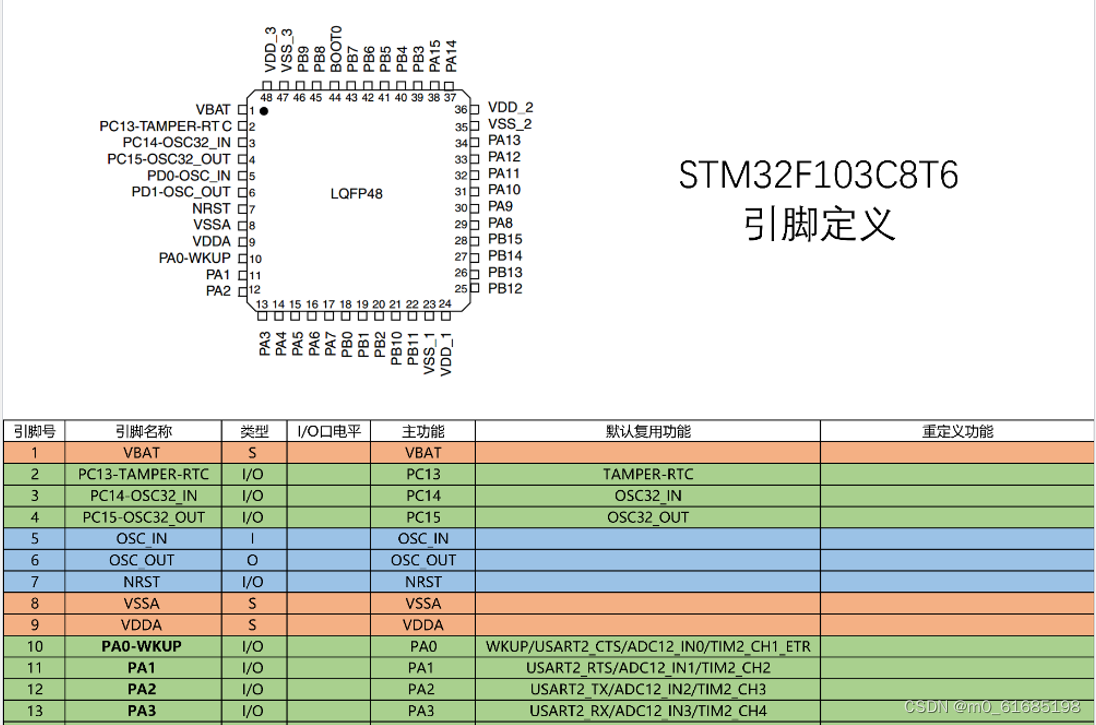Click the VSSA pin name cell in row 8
Image resolution: width=1096 pixels, height=725 pixels.
click(142, 603)
